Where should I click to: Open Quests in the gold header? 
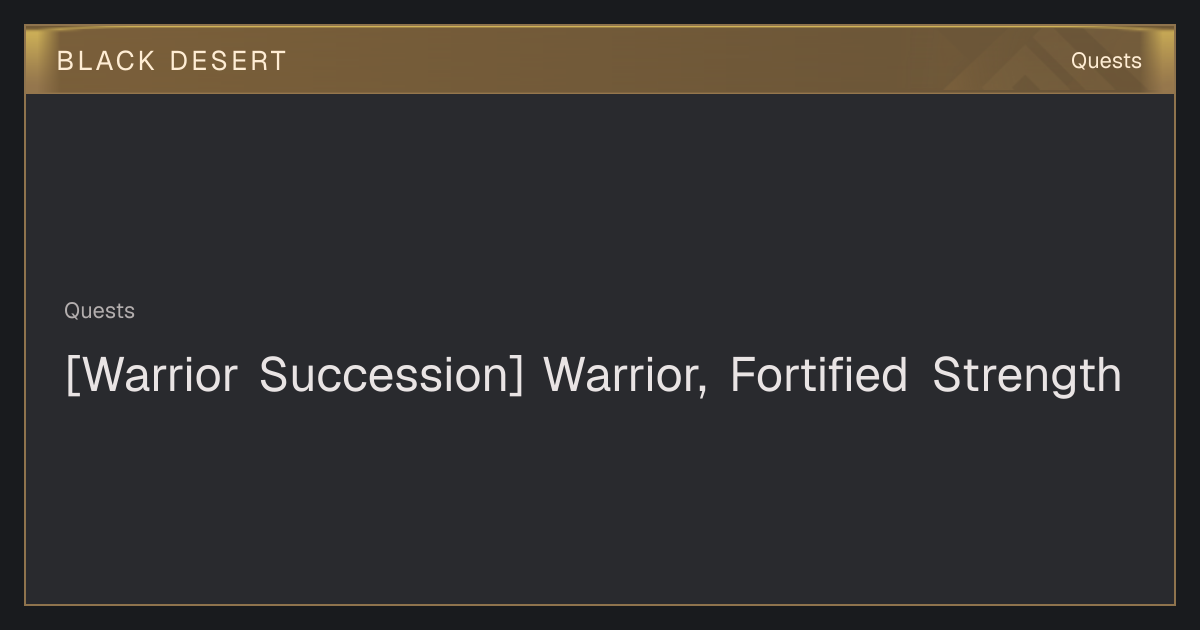click(x=1106, y=61)
